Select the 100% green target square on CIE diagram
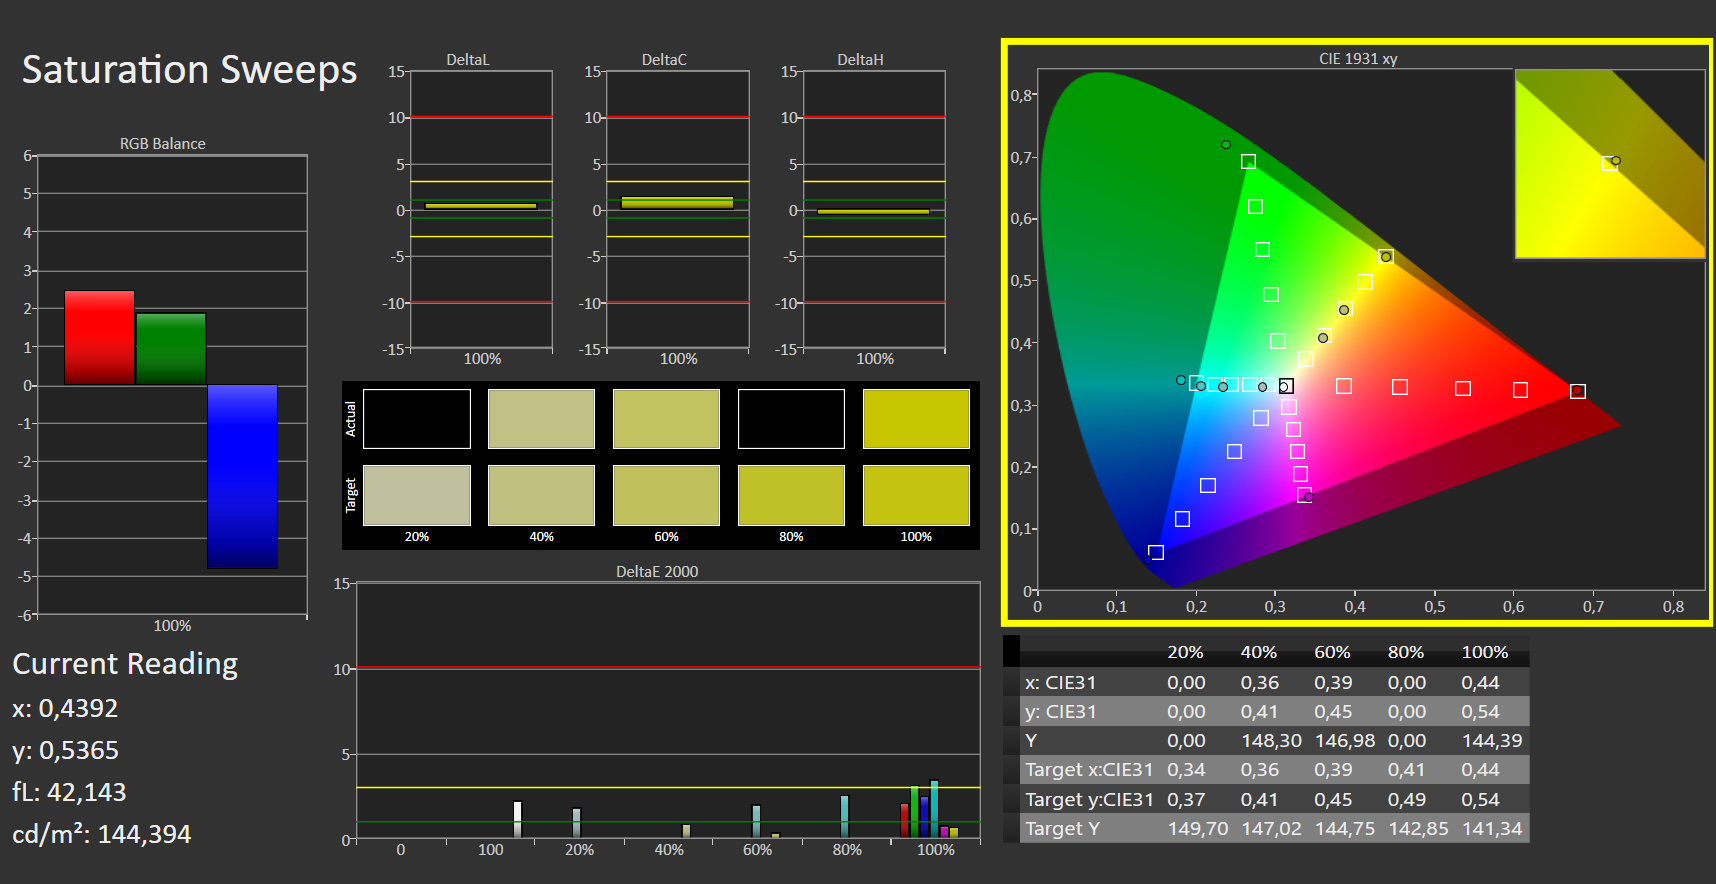Screen dimensions: 1716x884 click(1248, 162)
